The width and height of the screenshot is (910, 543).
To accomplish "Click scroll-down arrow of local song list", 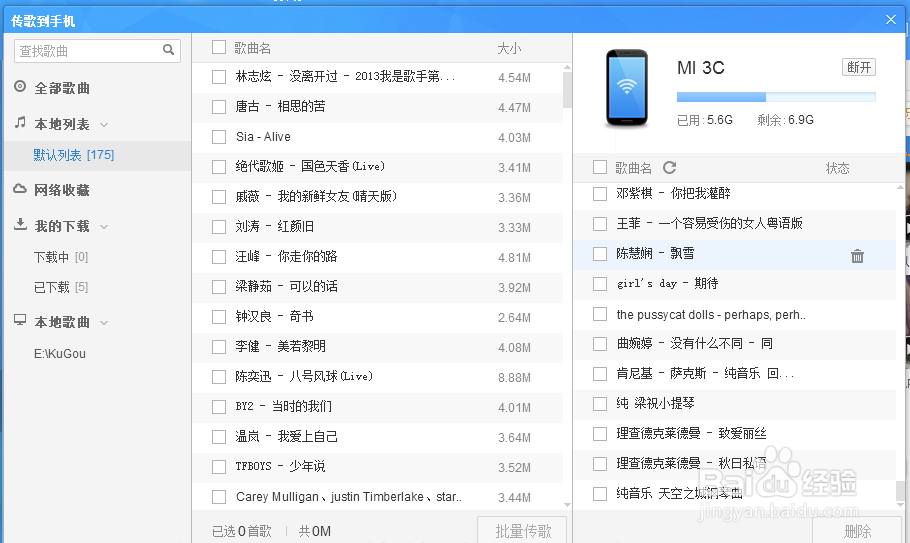I will [x=567, y=505].
